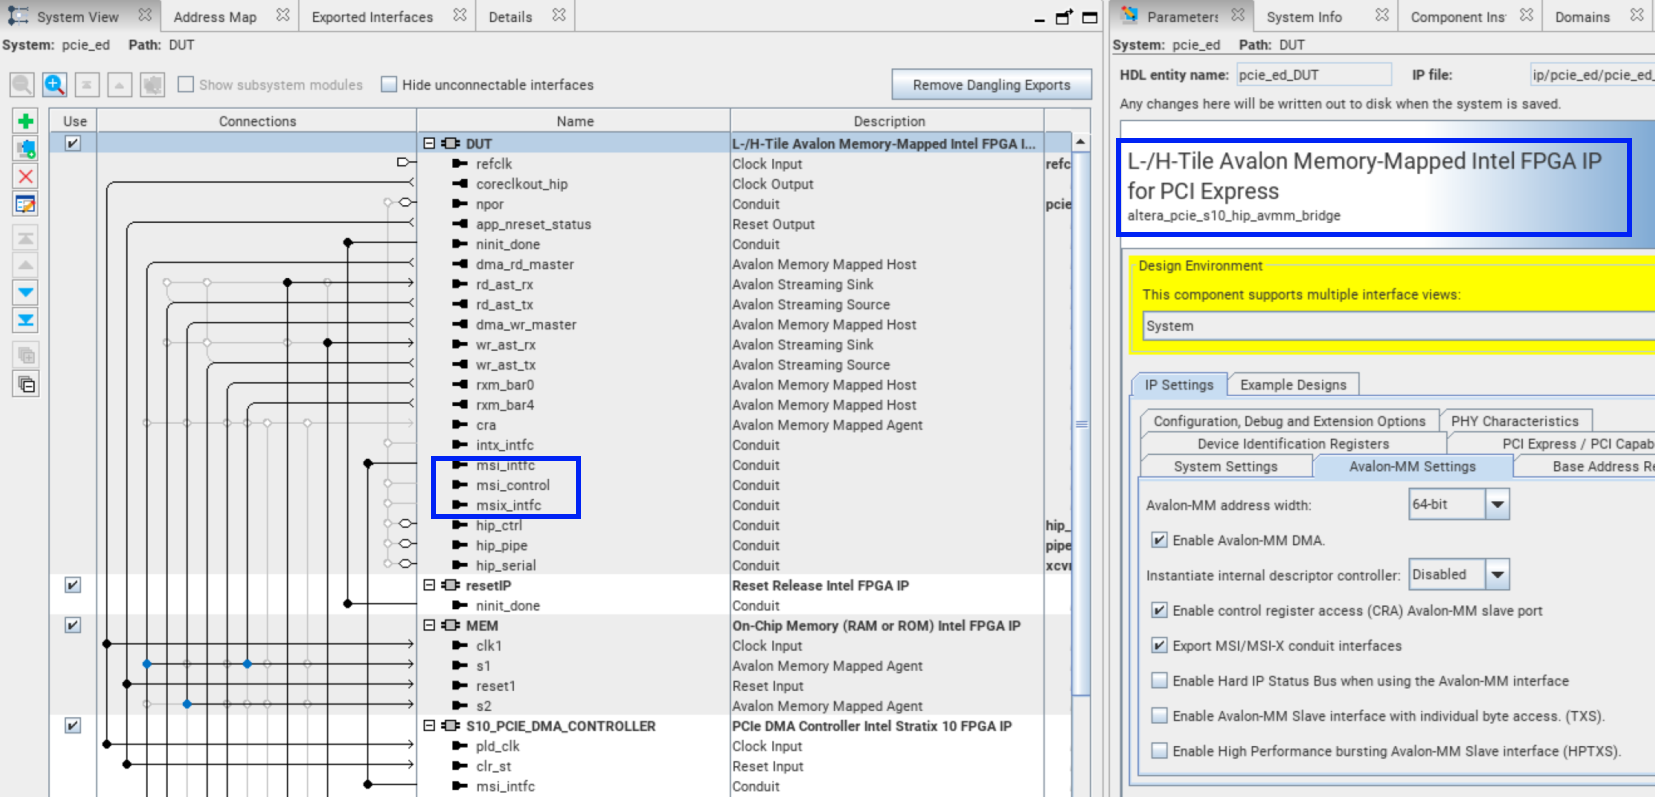Click Remove Dangling Exports button
Viewport: 1655px width, 797px height.
(991, 85)
